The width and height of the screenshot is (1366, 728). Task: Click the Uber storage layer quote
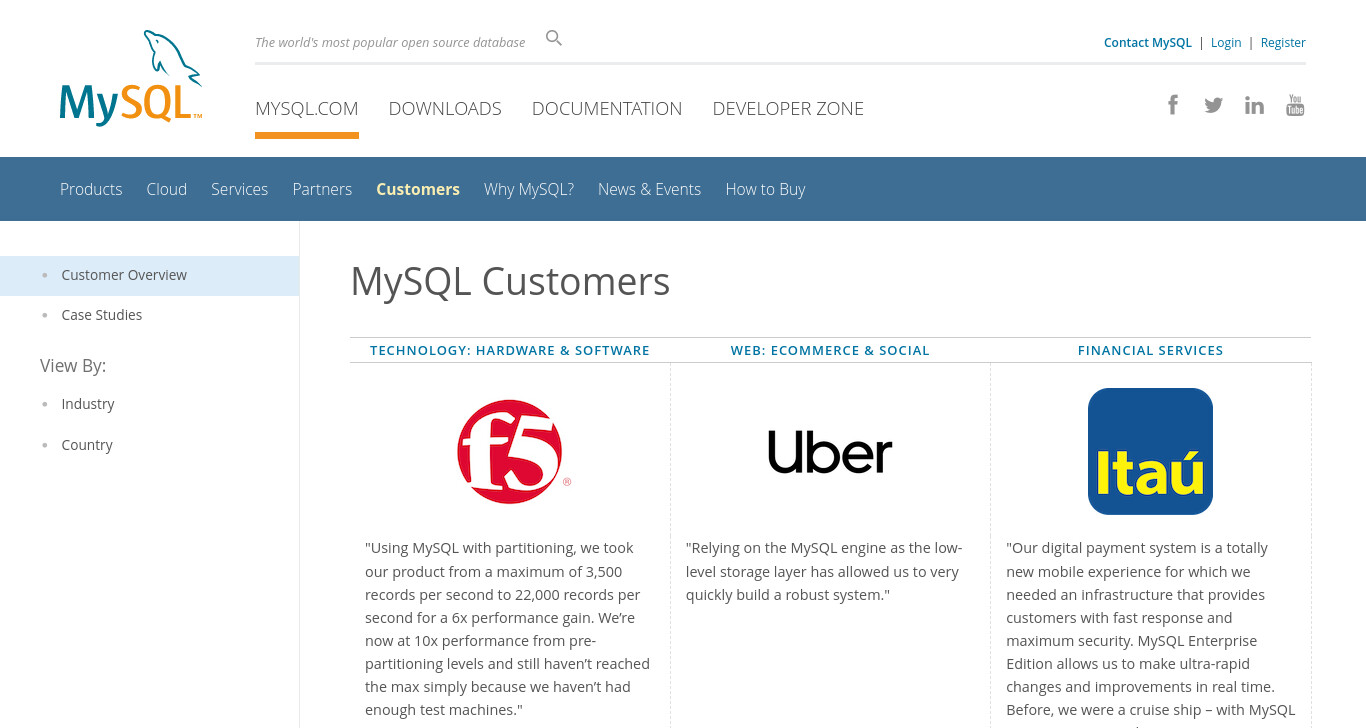824,571
